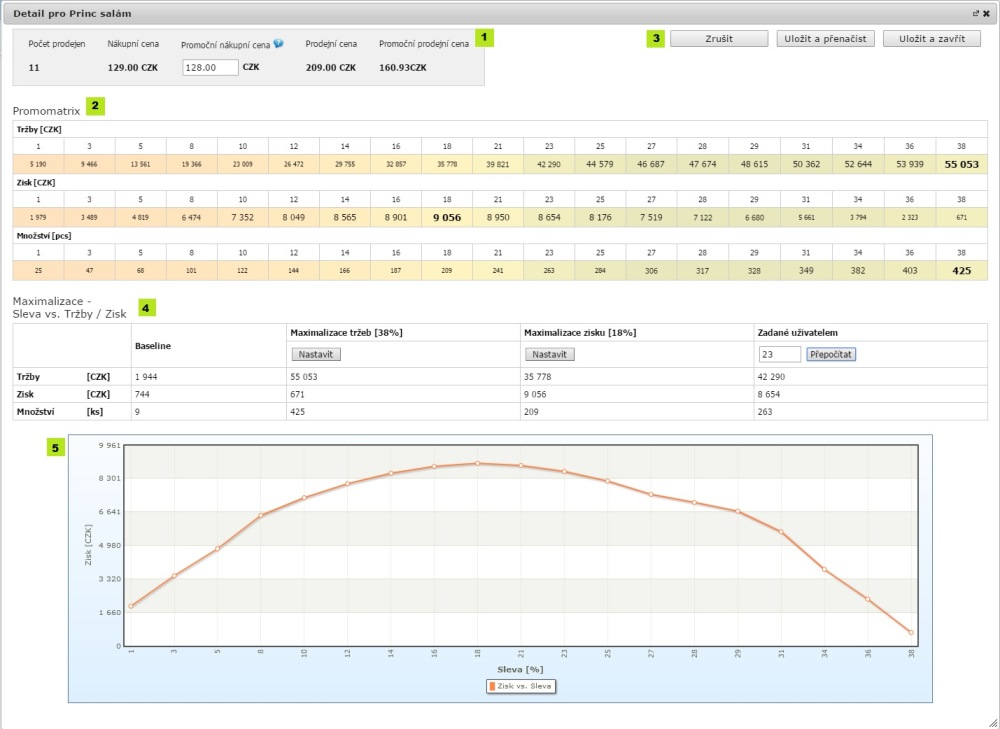Click the Zadané uživatelem discount input

[780, 354]
